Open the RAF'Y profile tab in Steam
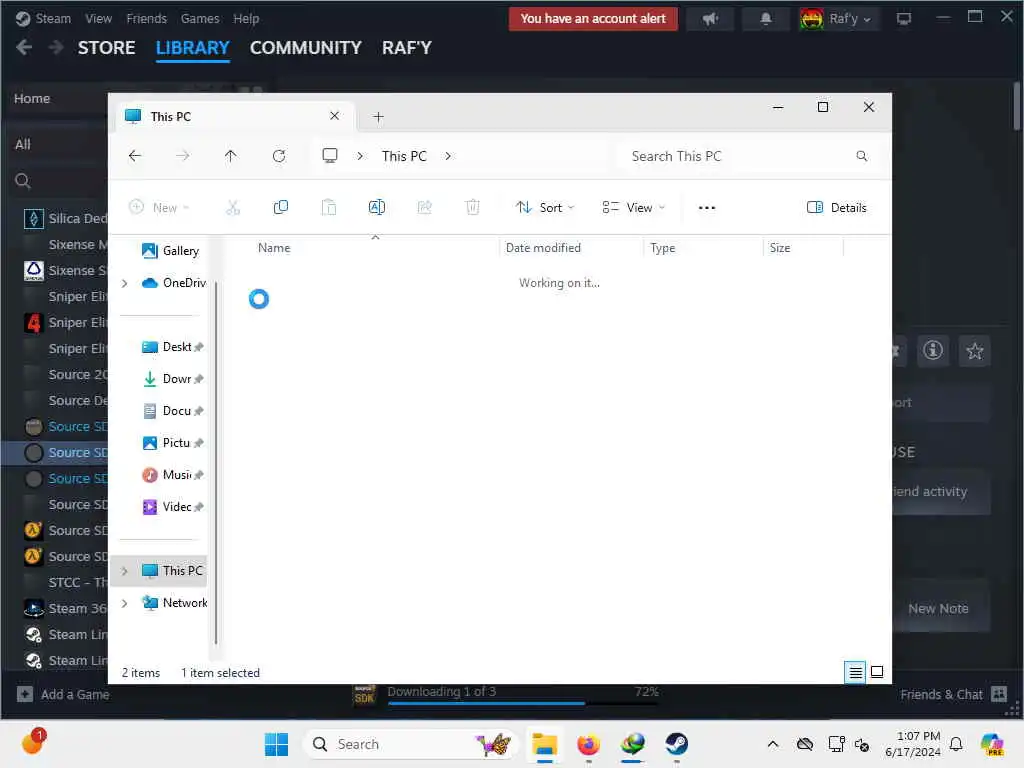Screen dimensions: 1024x768 click(x=407, y=48)
